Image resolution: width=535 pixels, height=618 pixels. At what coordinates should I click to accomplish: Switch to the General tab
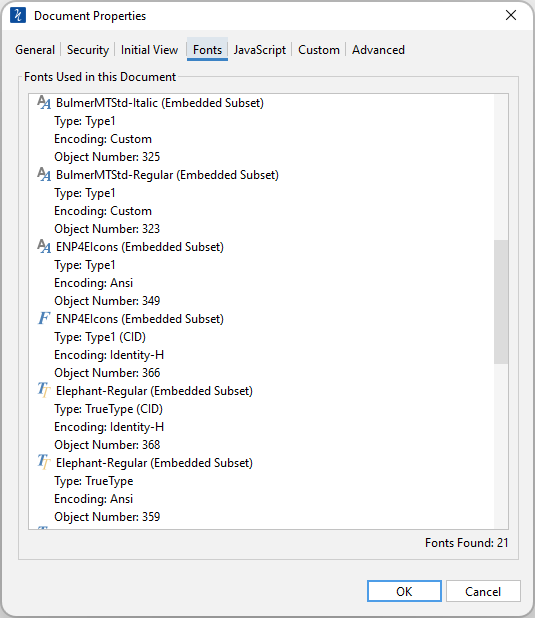pos(35,50)
